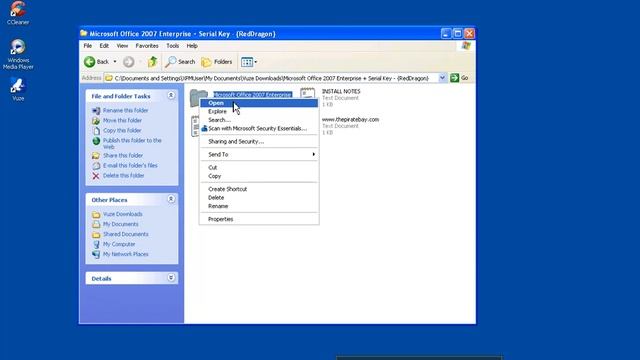This screenshot has width=640, height=360.
Task: Open the Back history dropdown arrow
Action: click(x=115, y=62)
